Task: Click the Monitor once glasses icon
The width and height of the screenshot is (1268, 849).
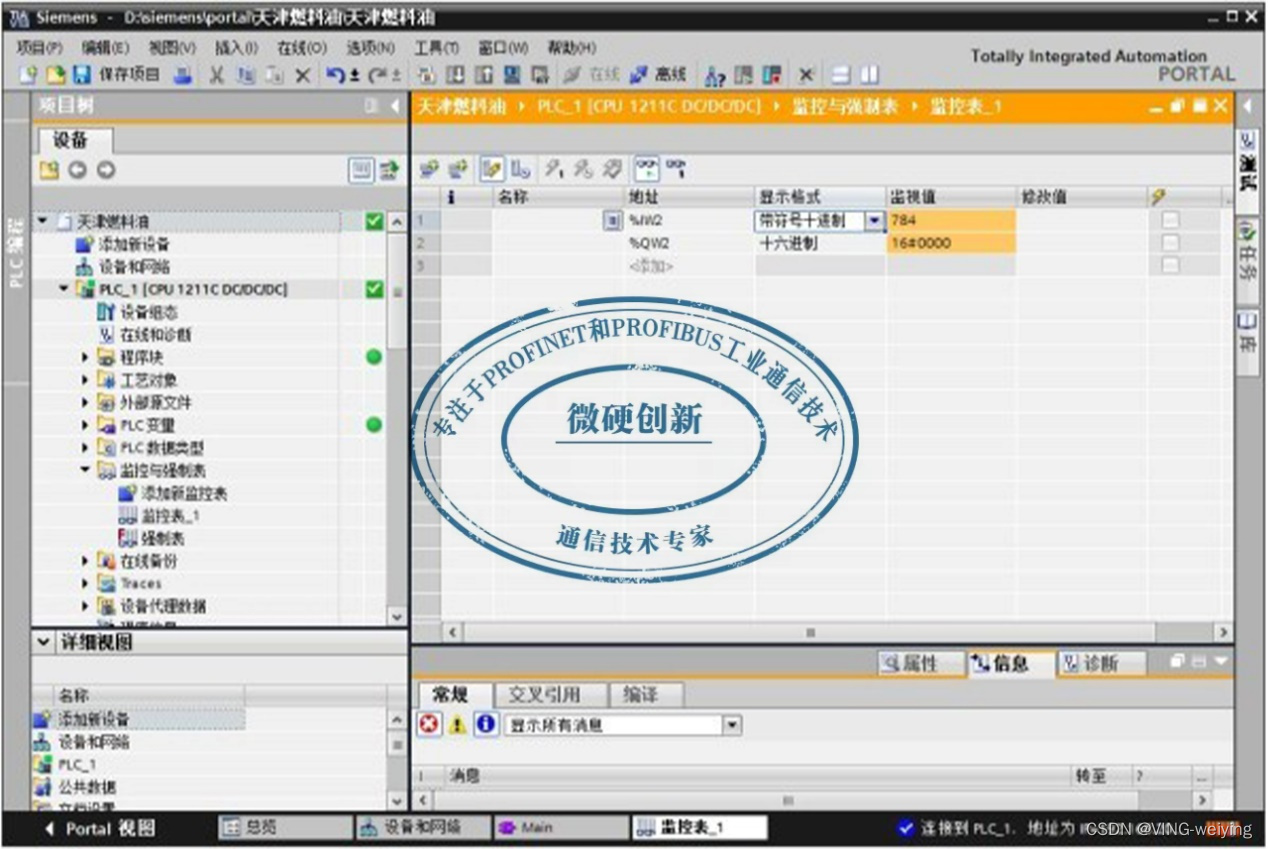Action: click(x=677, y=168)
